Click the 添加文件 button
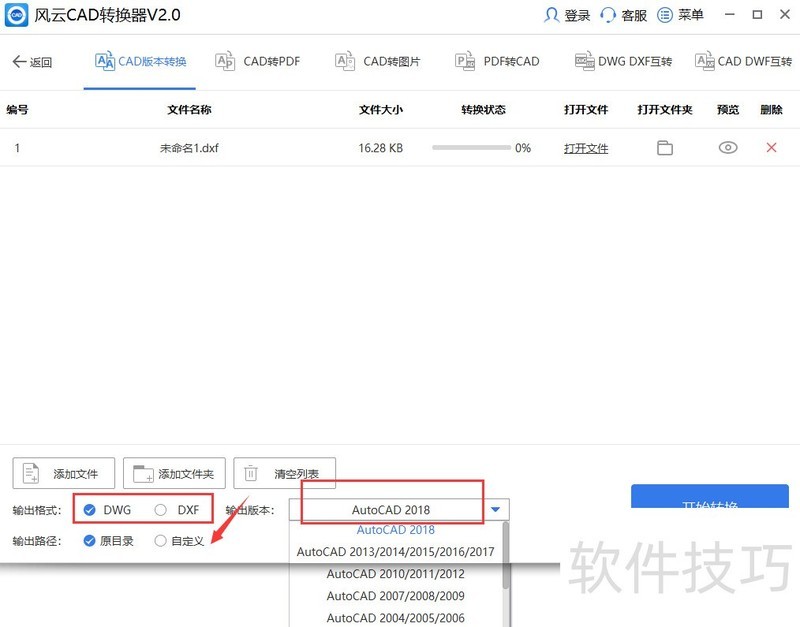 pos(64,473)
